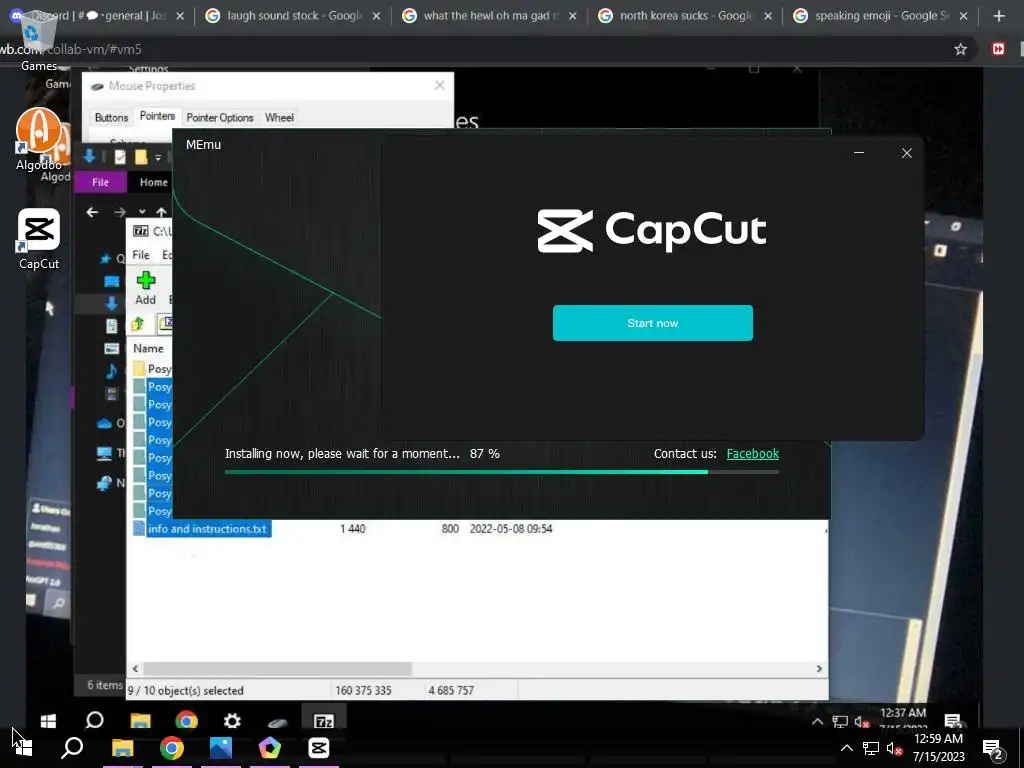Select This PC in Explorer sidebar
The image size is (1024, 768).
(x=104, y=453)
